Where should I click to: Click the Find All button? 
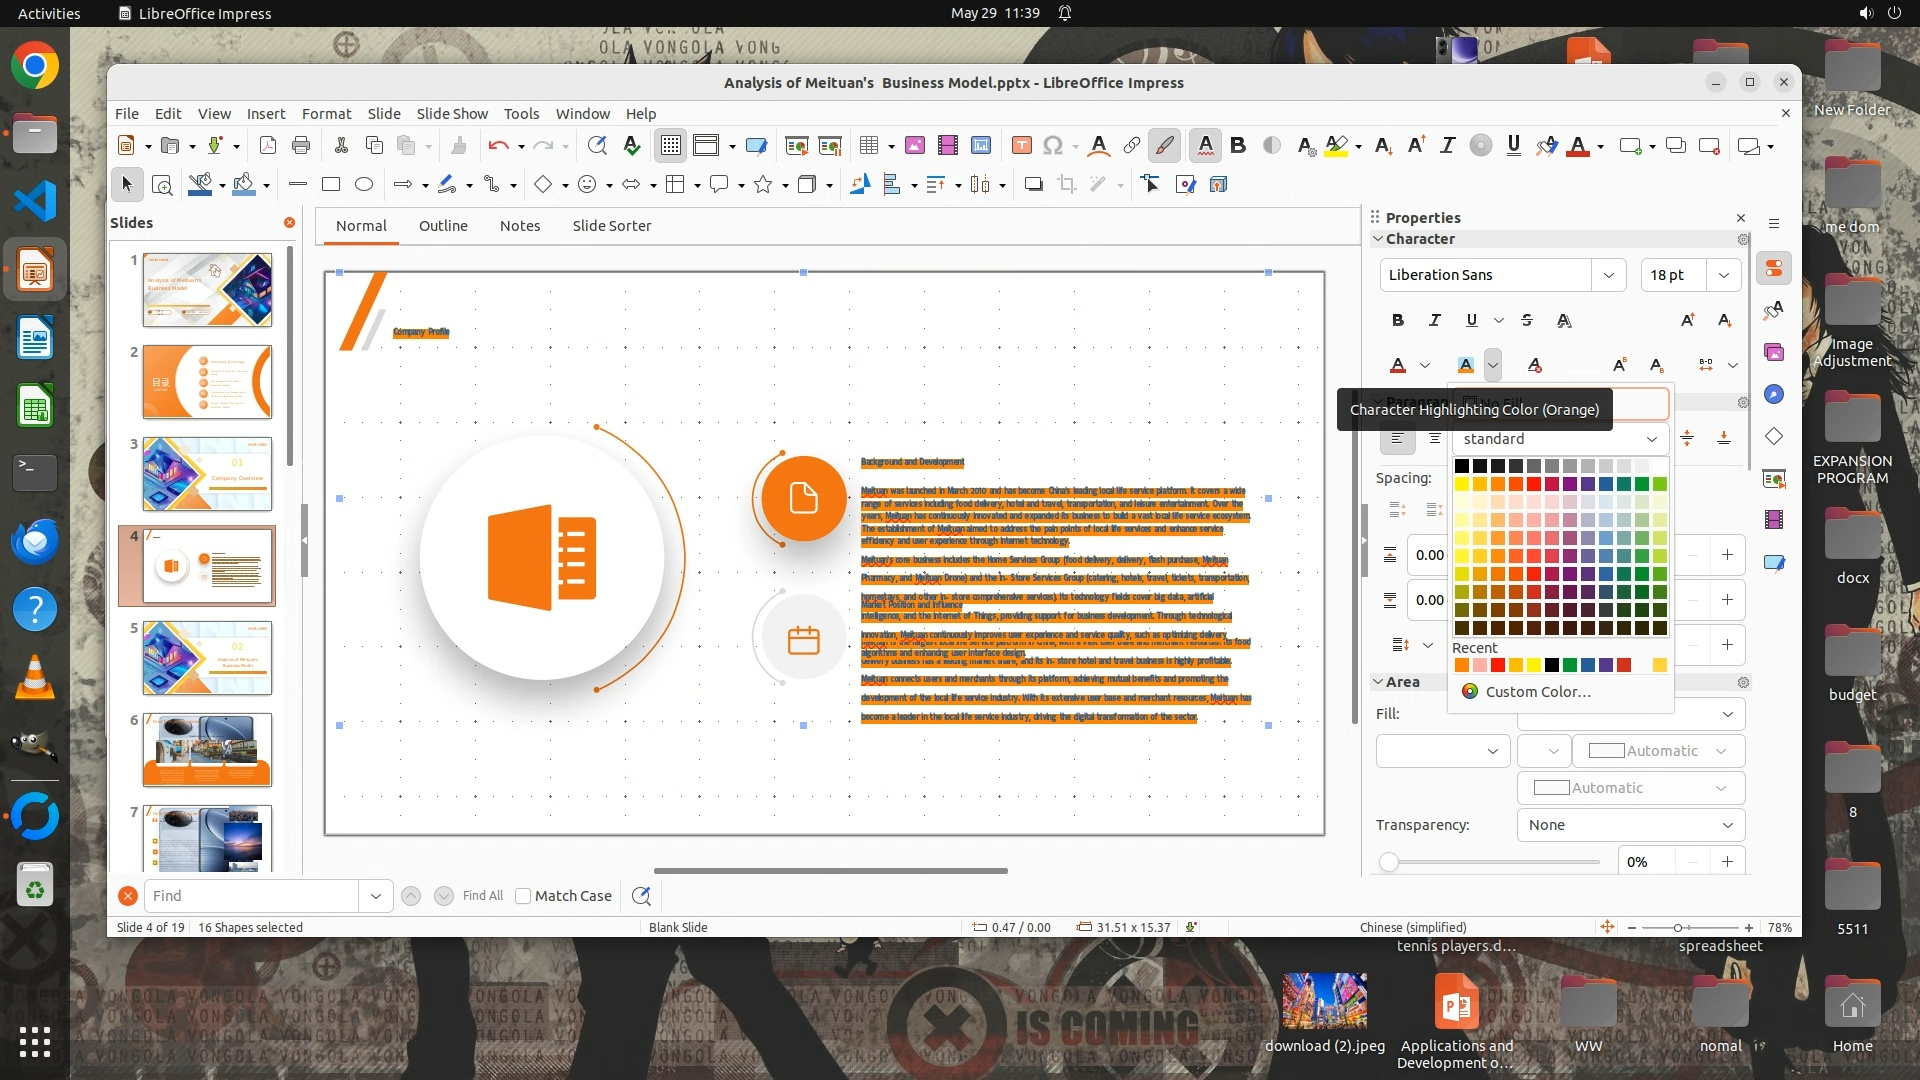click(483, 896)
